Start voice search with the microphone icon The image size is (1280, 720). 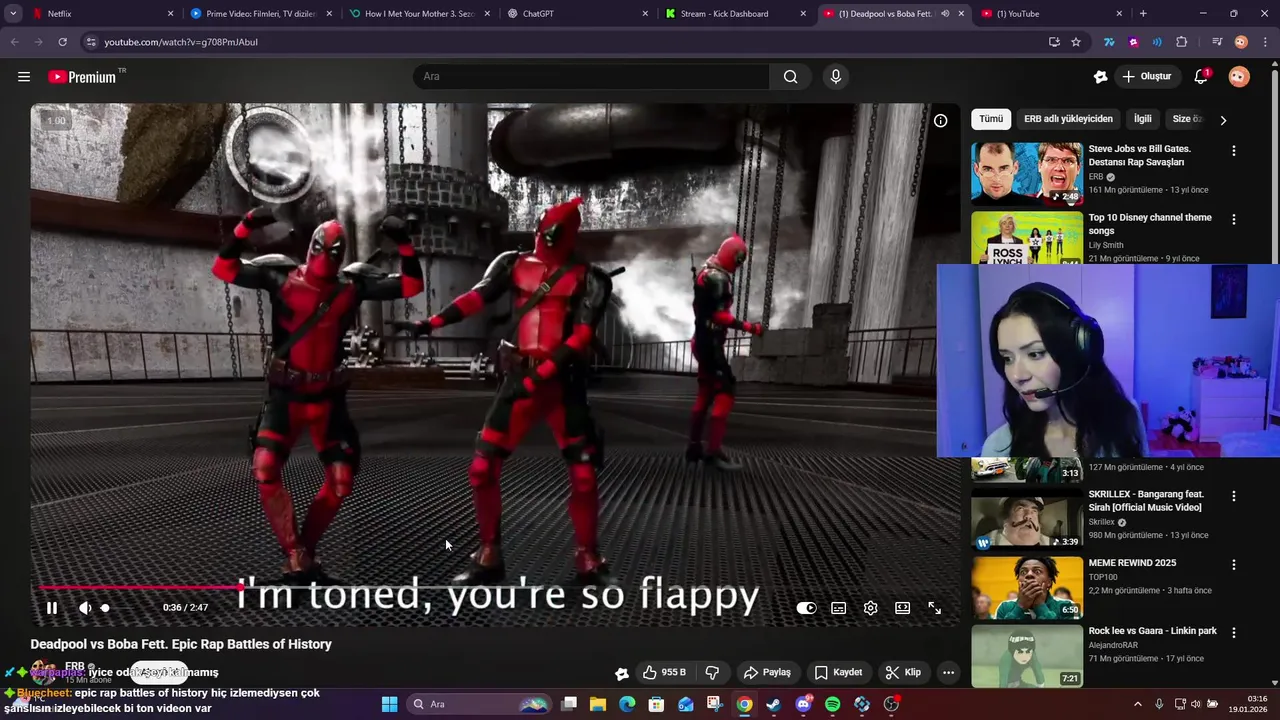click(x=836, y=77)
